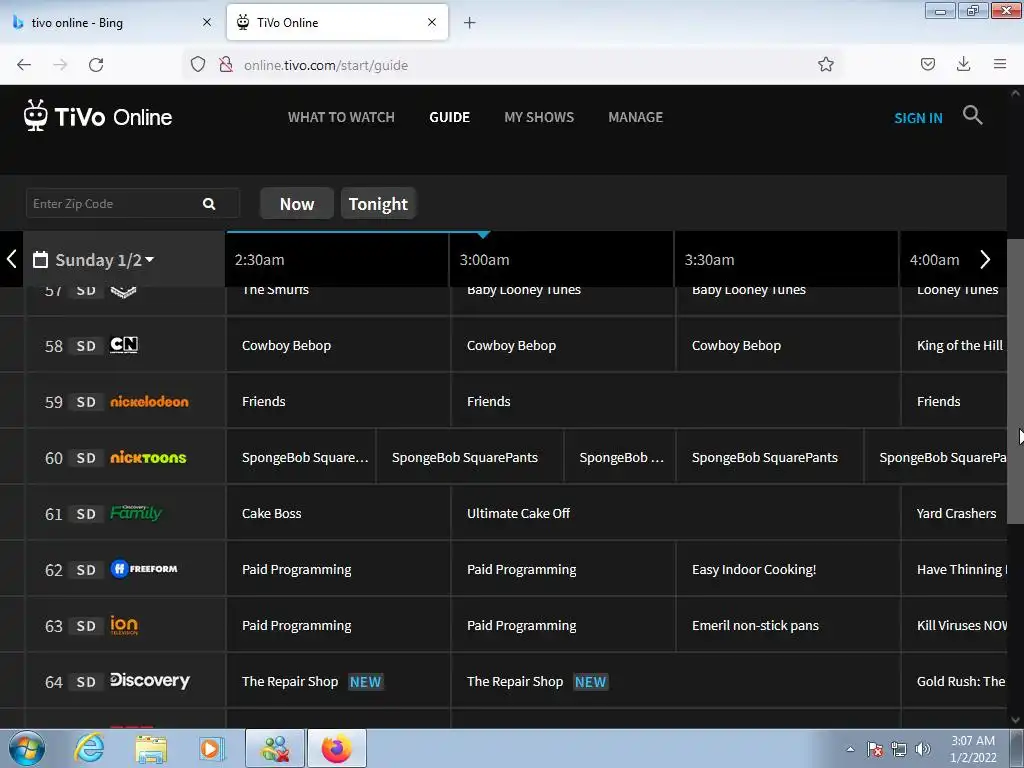Open Windows Media Player from the taskbar
The height and width of the screenshot is (768, 1024).
point(211,748)
